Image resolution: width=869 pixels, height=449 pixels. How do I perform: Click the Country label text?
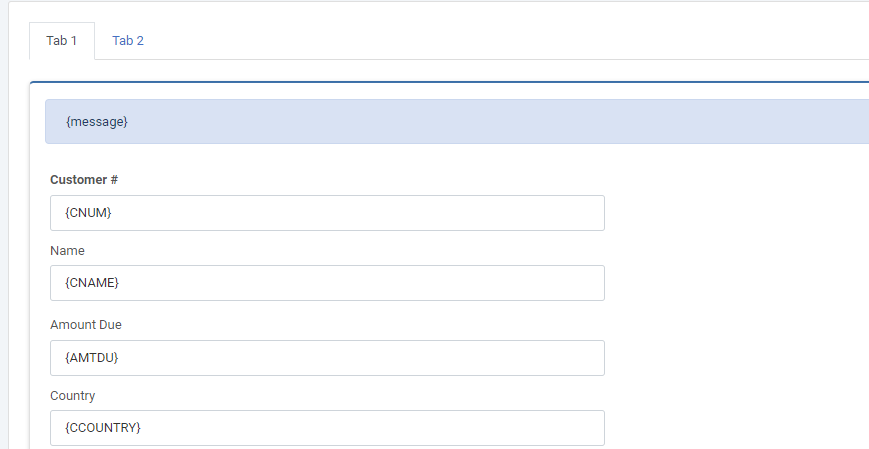(73, 396)
